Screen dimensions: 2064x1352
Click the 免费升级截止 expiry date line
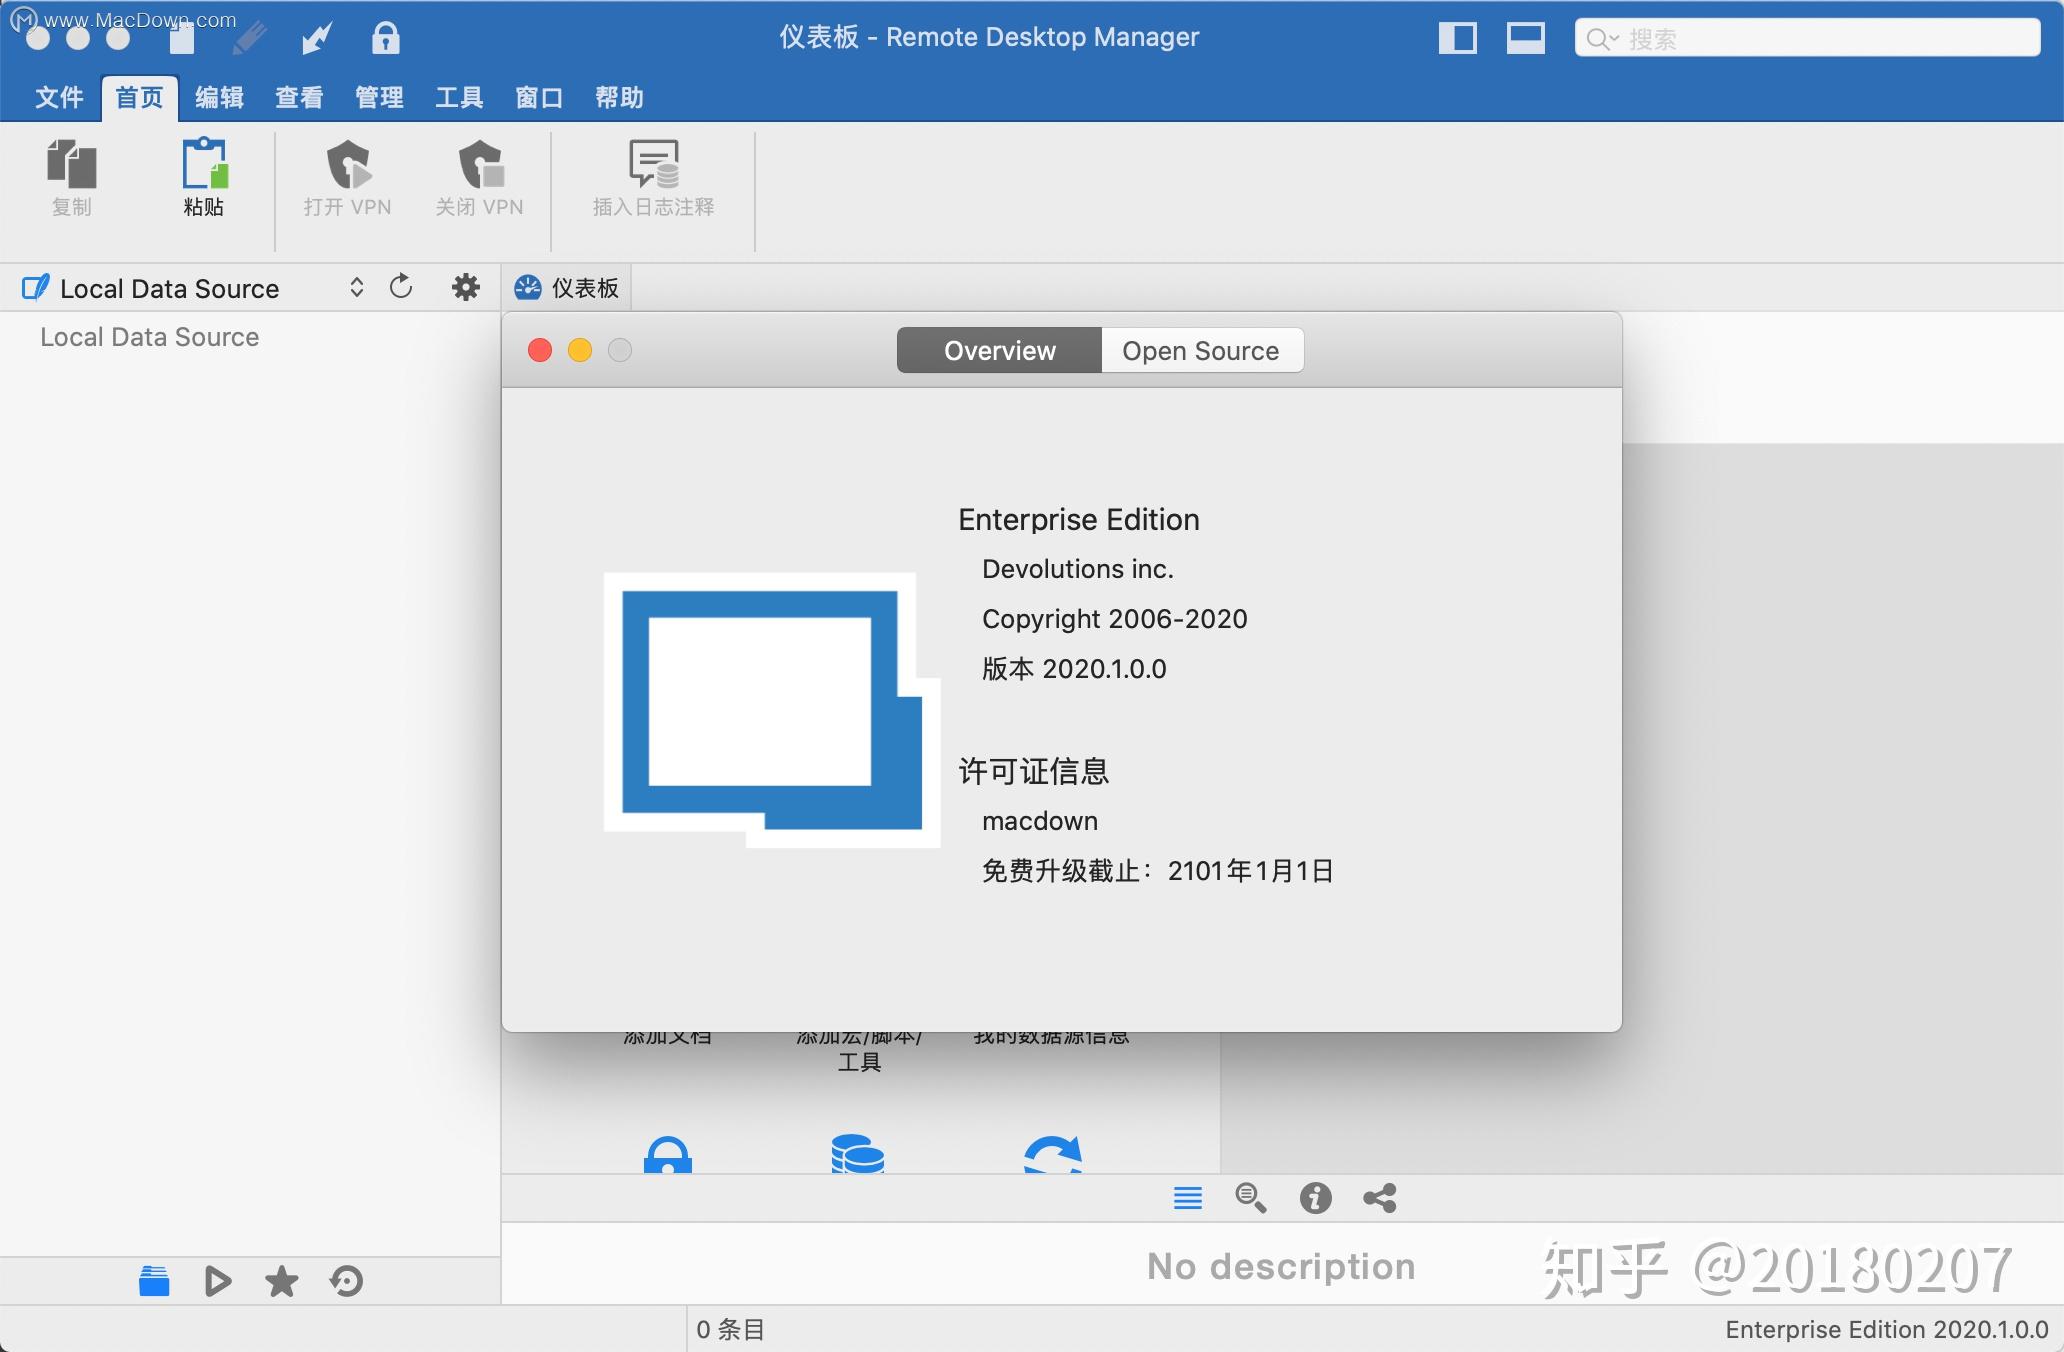[1157, 871]
